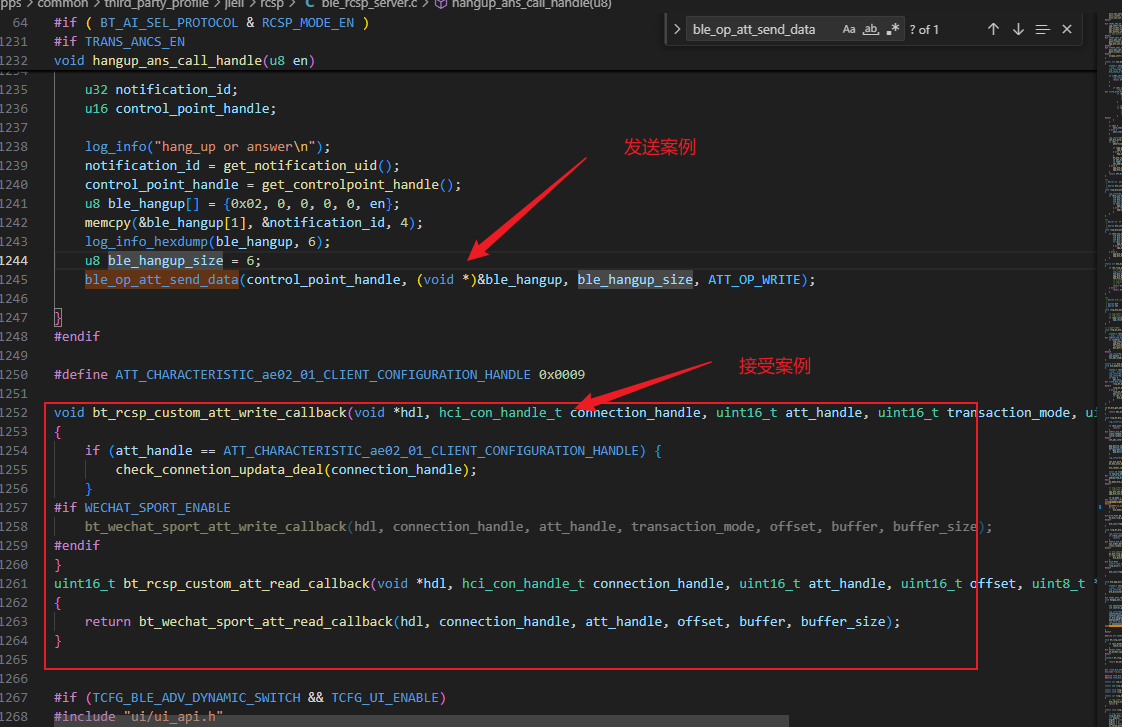Screen dimensions: 1122x727
Task: Click #endif on line 1248
Action: point(77,336)
